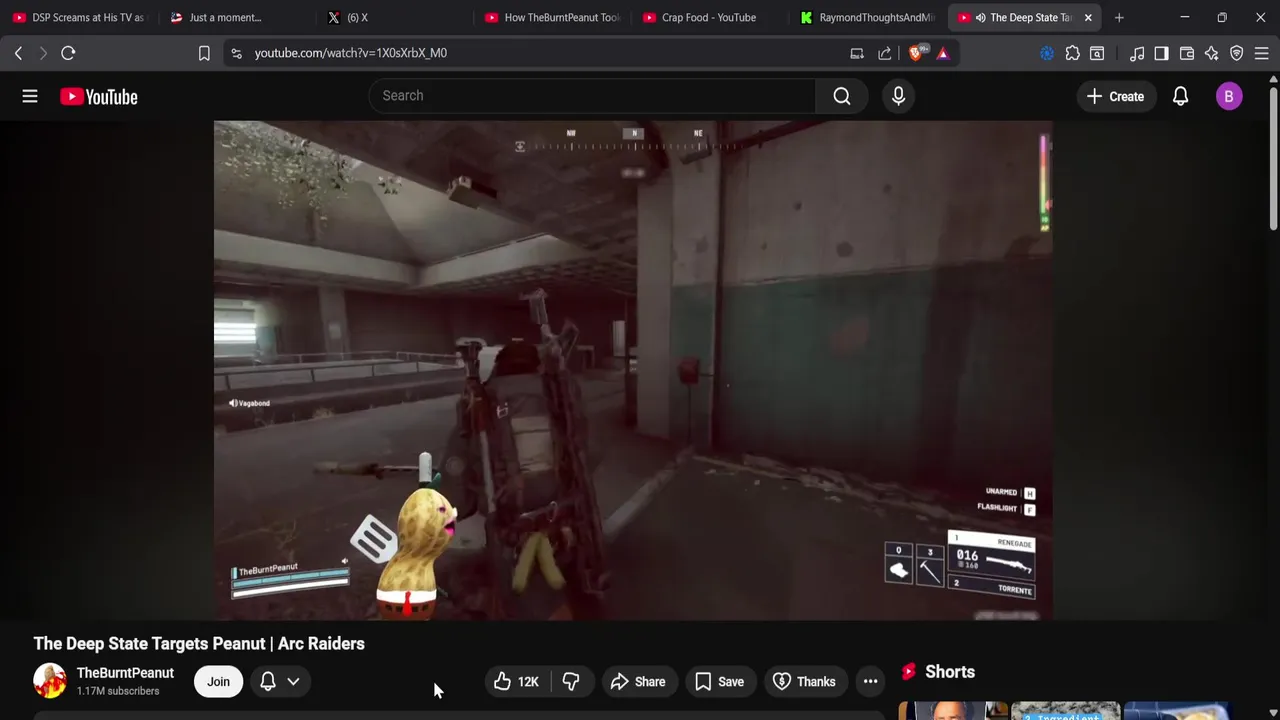Image resolution: width=1280 pixels, height=720 pixels.
Task: Open more actions three-dot menu under video
Action: click(x=870, y=682)
